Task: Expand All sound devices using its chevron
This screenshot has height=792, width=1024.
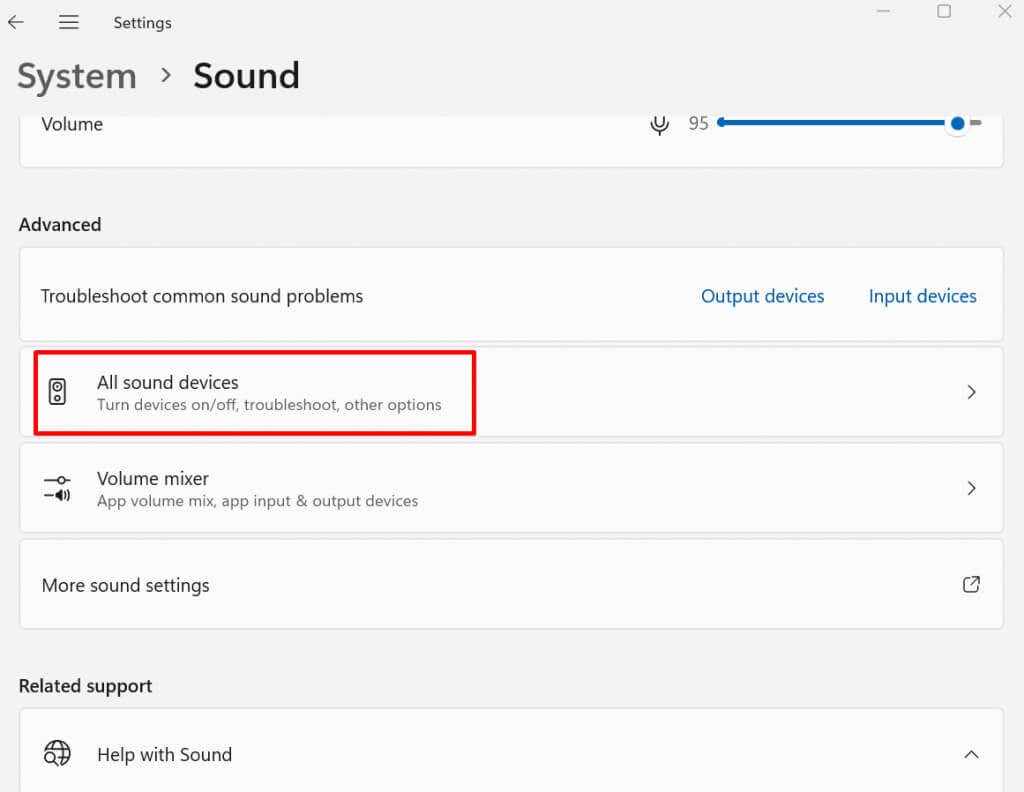Action: point(970,392)
